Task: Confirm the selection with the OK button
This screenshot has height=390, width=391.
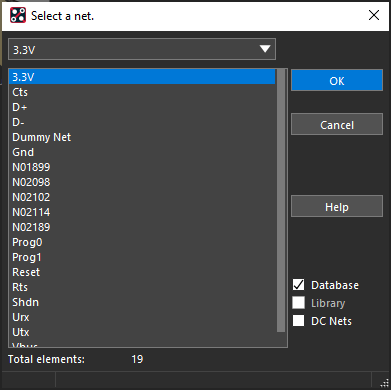Action: (337, 80)
